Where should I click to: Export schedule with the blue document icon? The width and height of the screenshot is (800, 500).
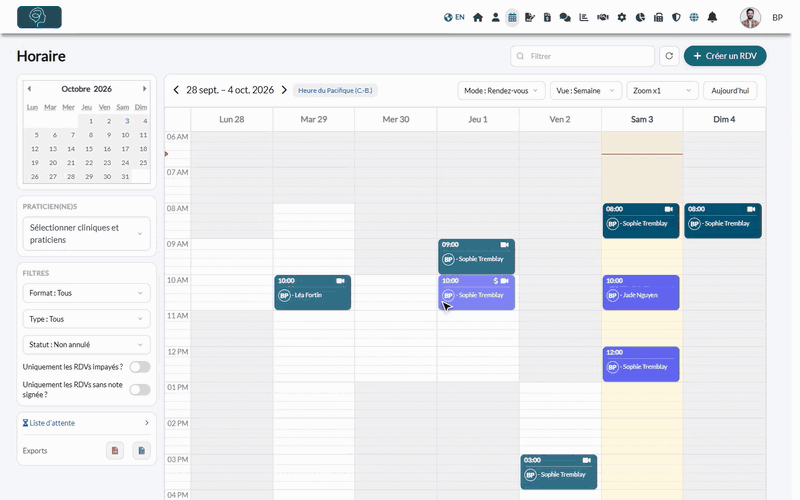point(141,451)
